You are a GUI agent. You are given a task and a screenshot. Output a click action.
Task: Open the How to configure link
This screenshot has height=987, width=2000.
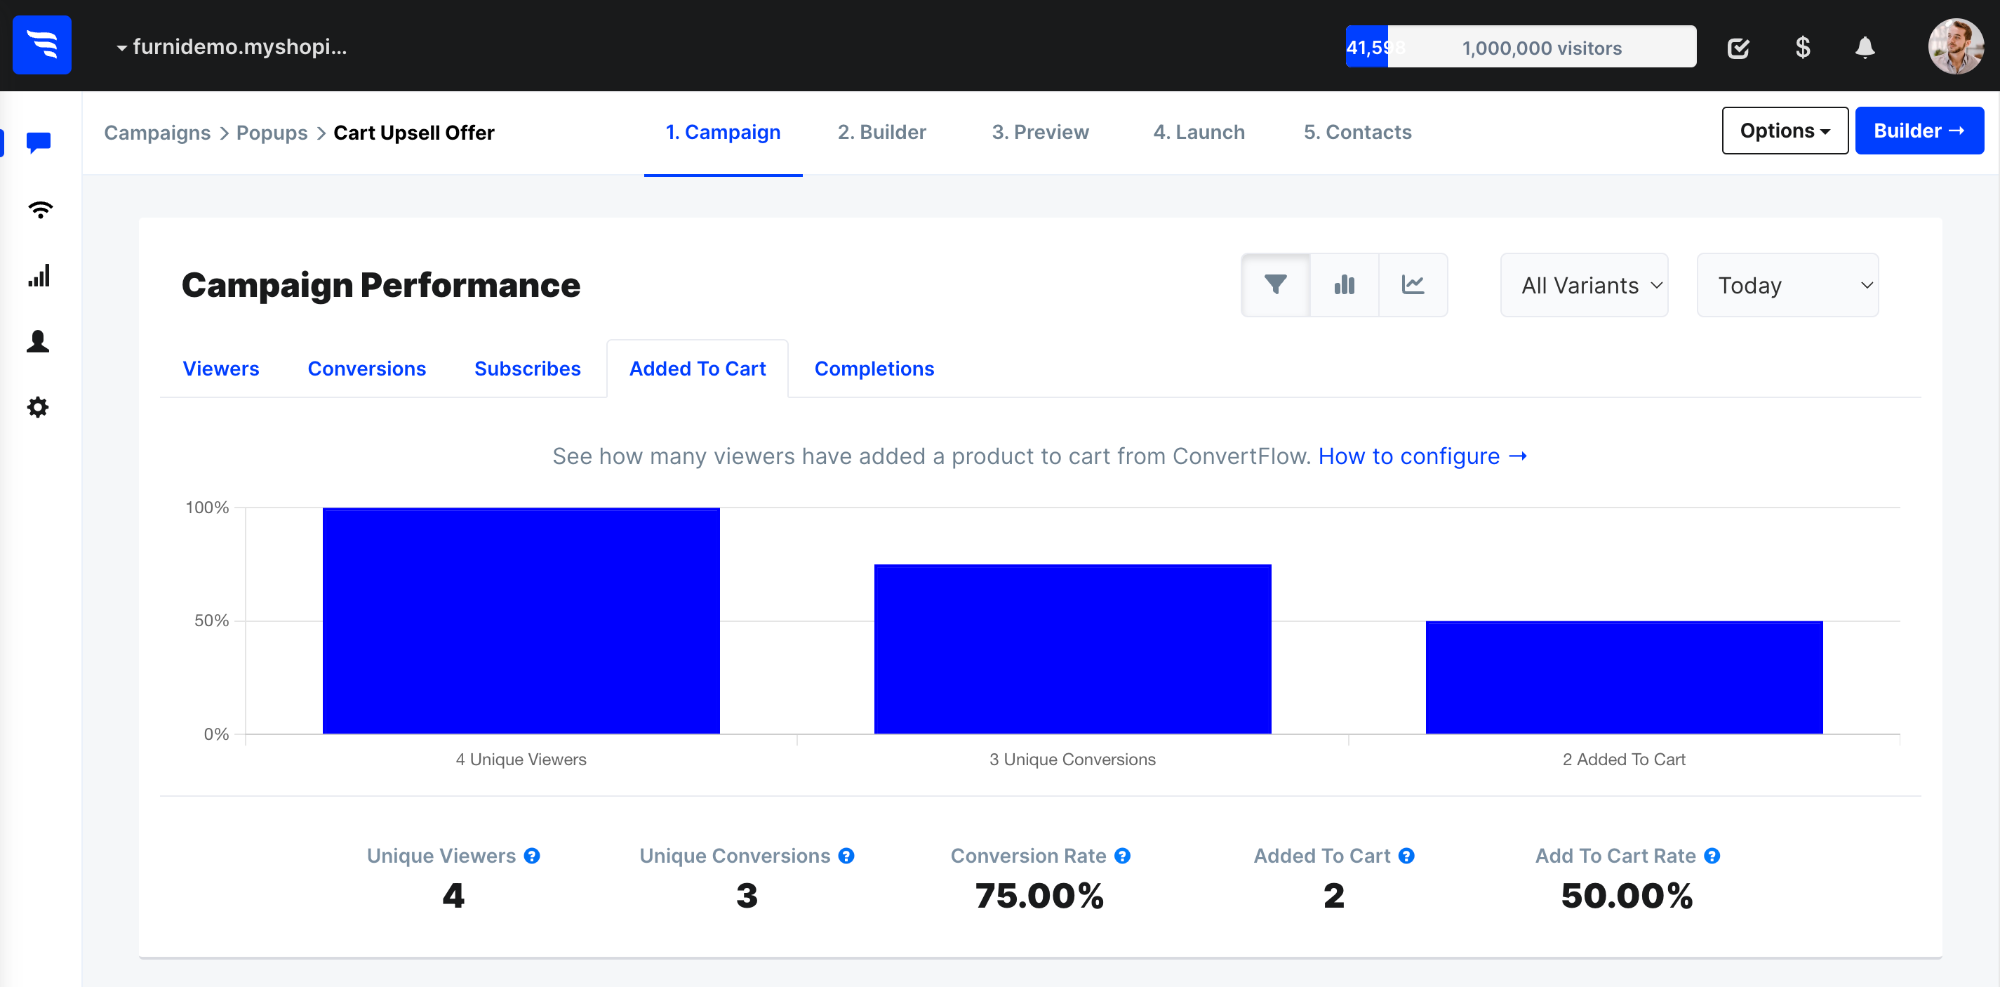pos(1421,456)
